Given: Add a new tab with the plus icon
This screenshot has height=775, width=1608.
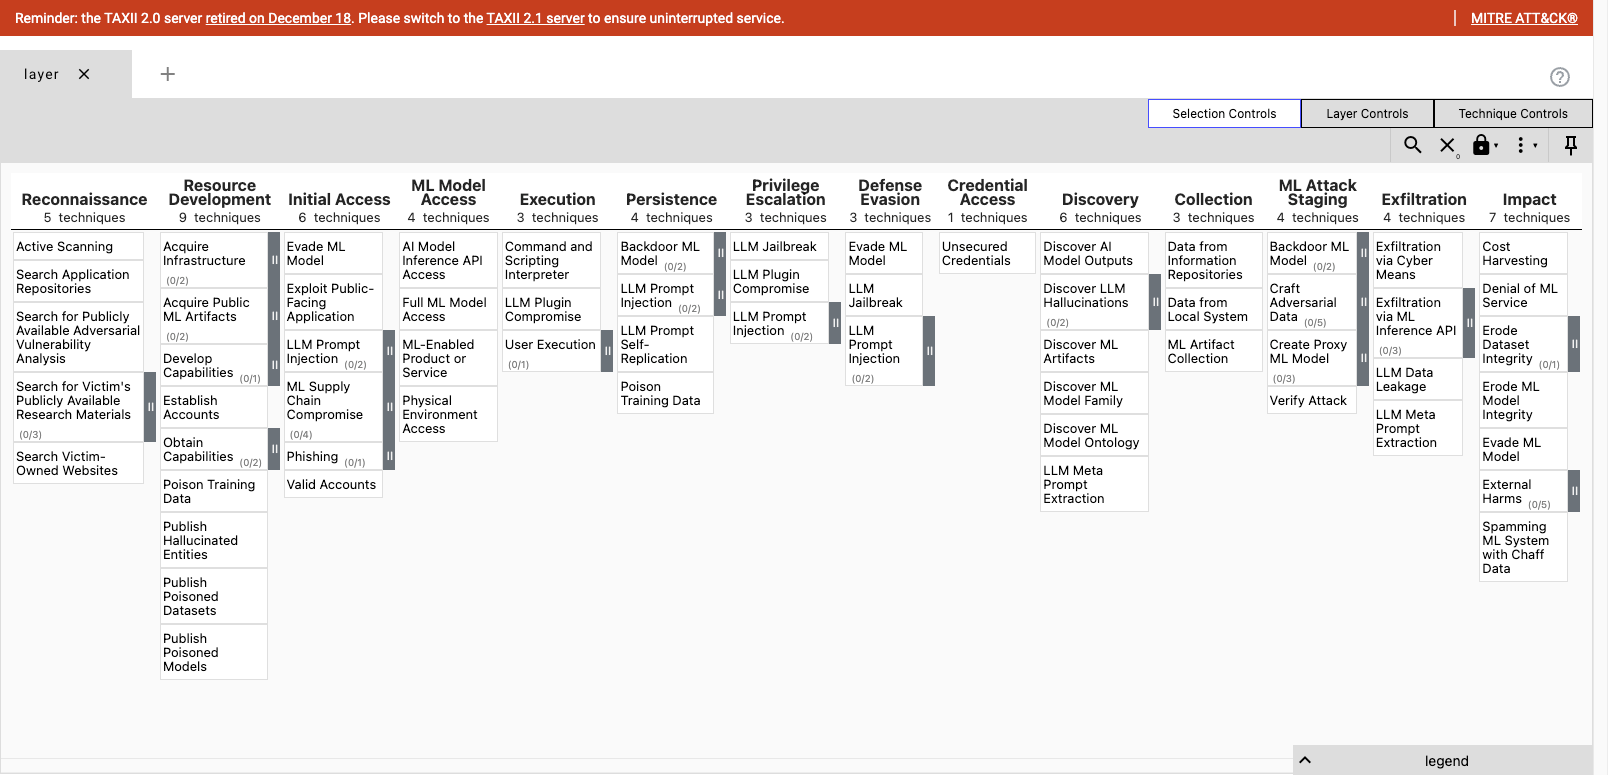Looking at the screenshot, I should tap(168, 74).
